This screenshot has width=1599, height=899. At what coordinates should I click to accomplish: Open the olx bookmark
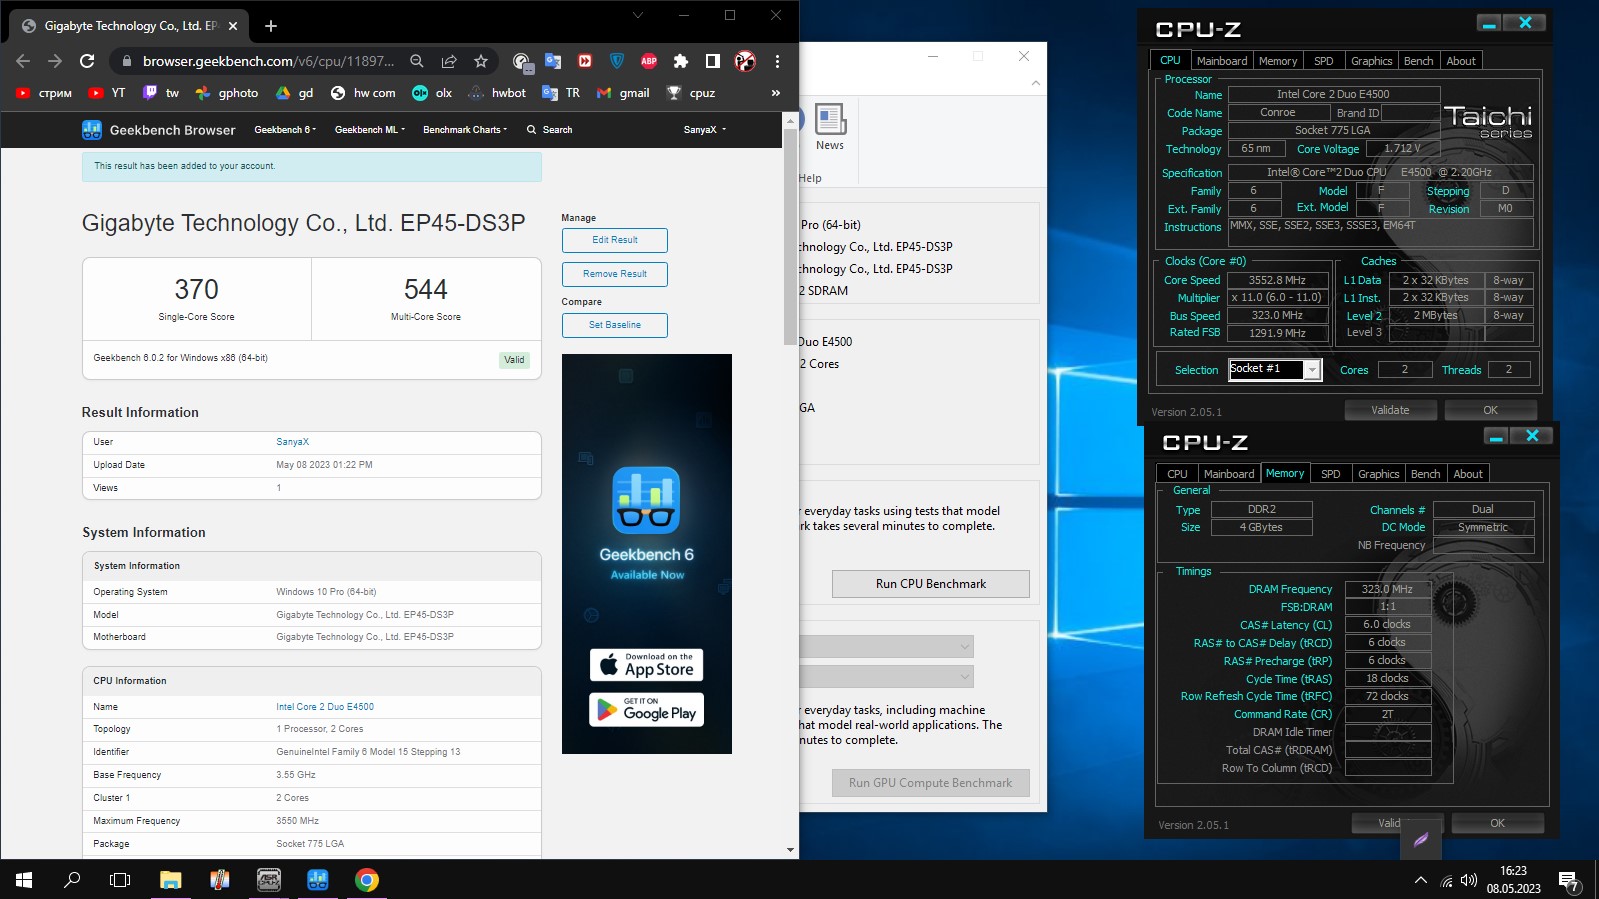[432, 93]
